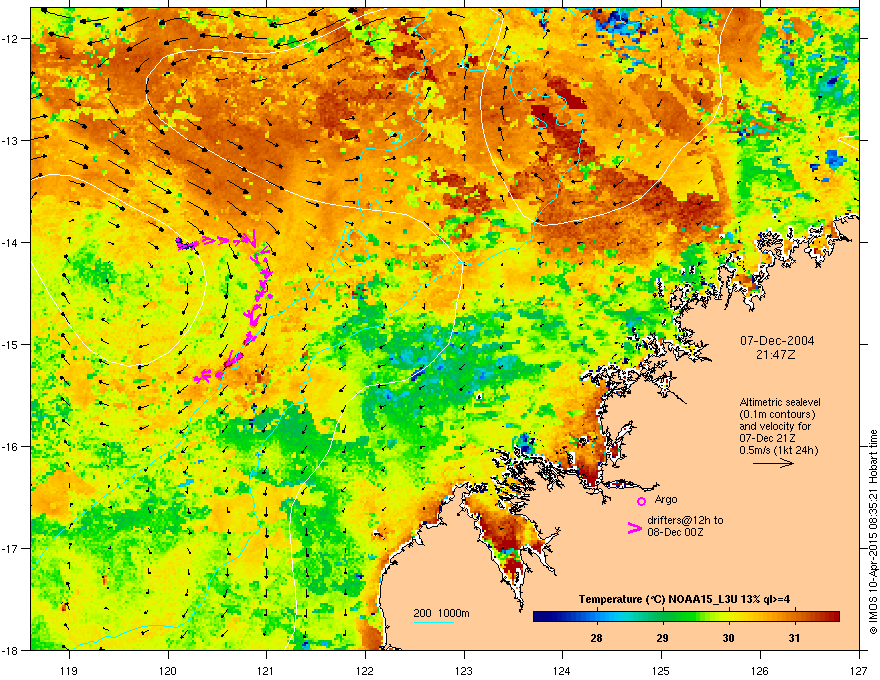Viewport: 880px width, 680px height.
Task: Click the '08-Dec 00Z' legend text
Action: click(675, 531)
